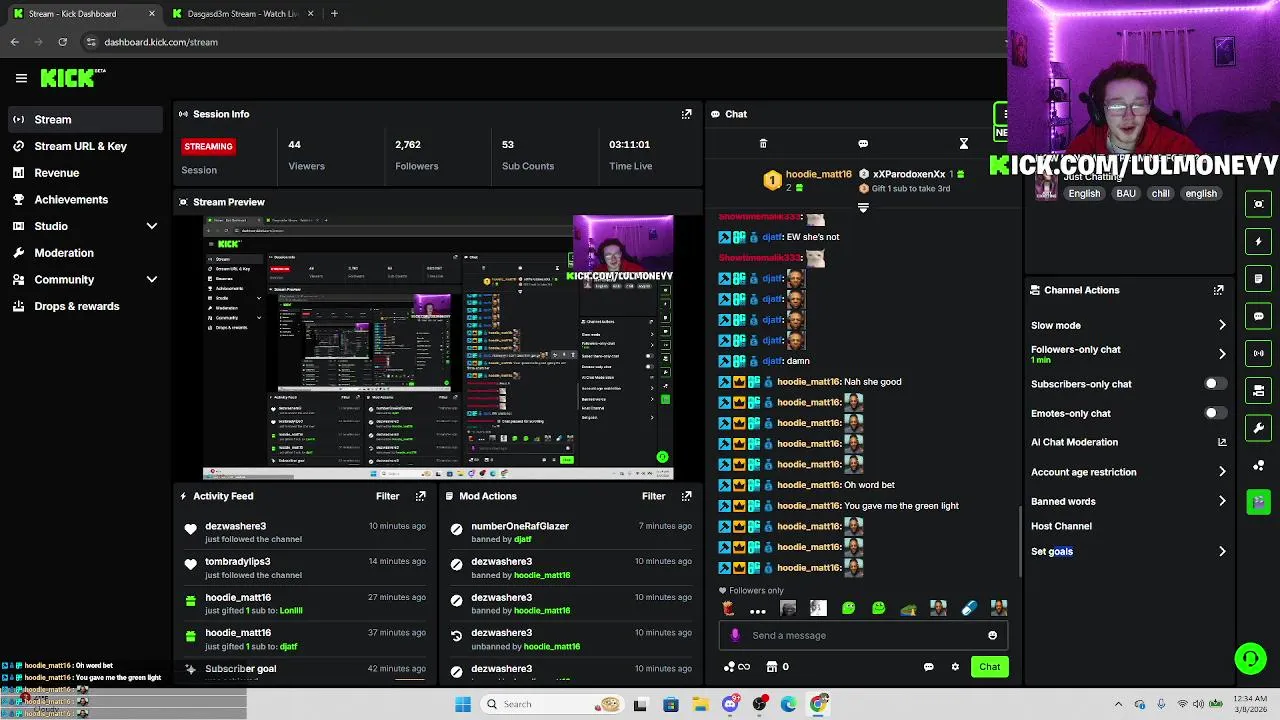The width and height of the screenshot is (1280, 720).
Task: Filter the Mod Actions list
Action: point(653,496)
